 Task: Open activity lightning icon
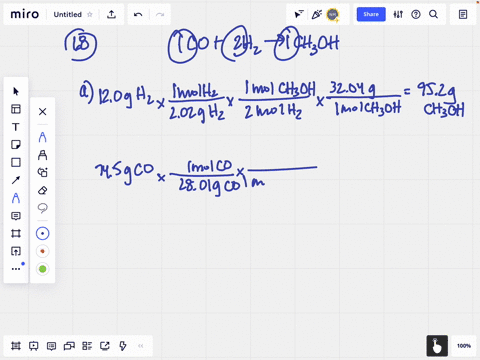pyautogui.click(x=123, y=346)
